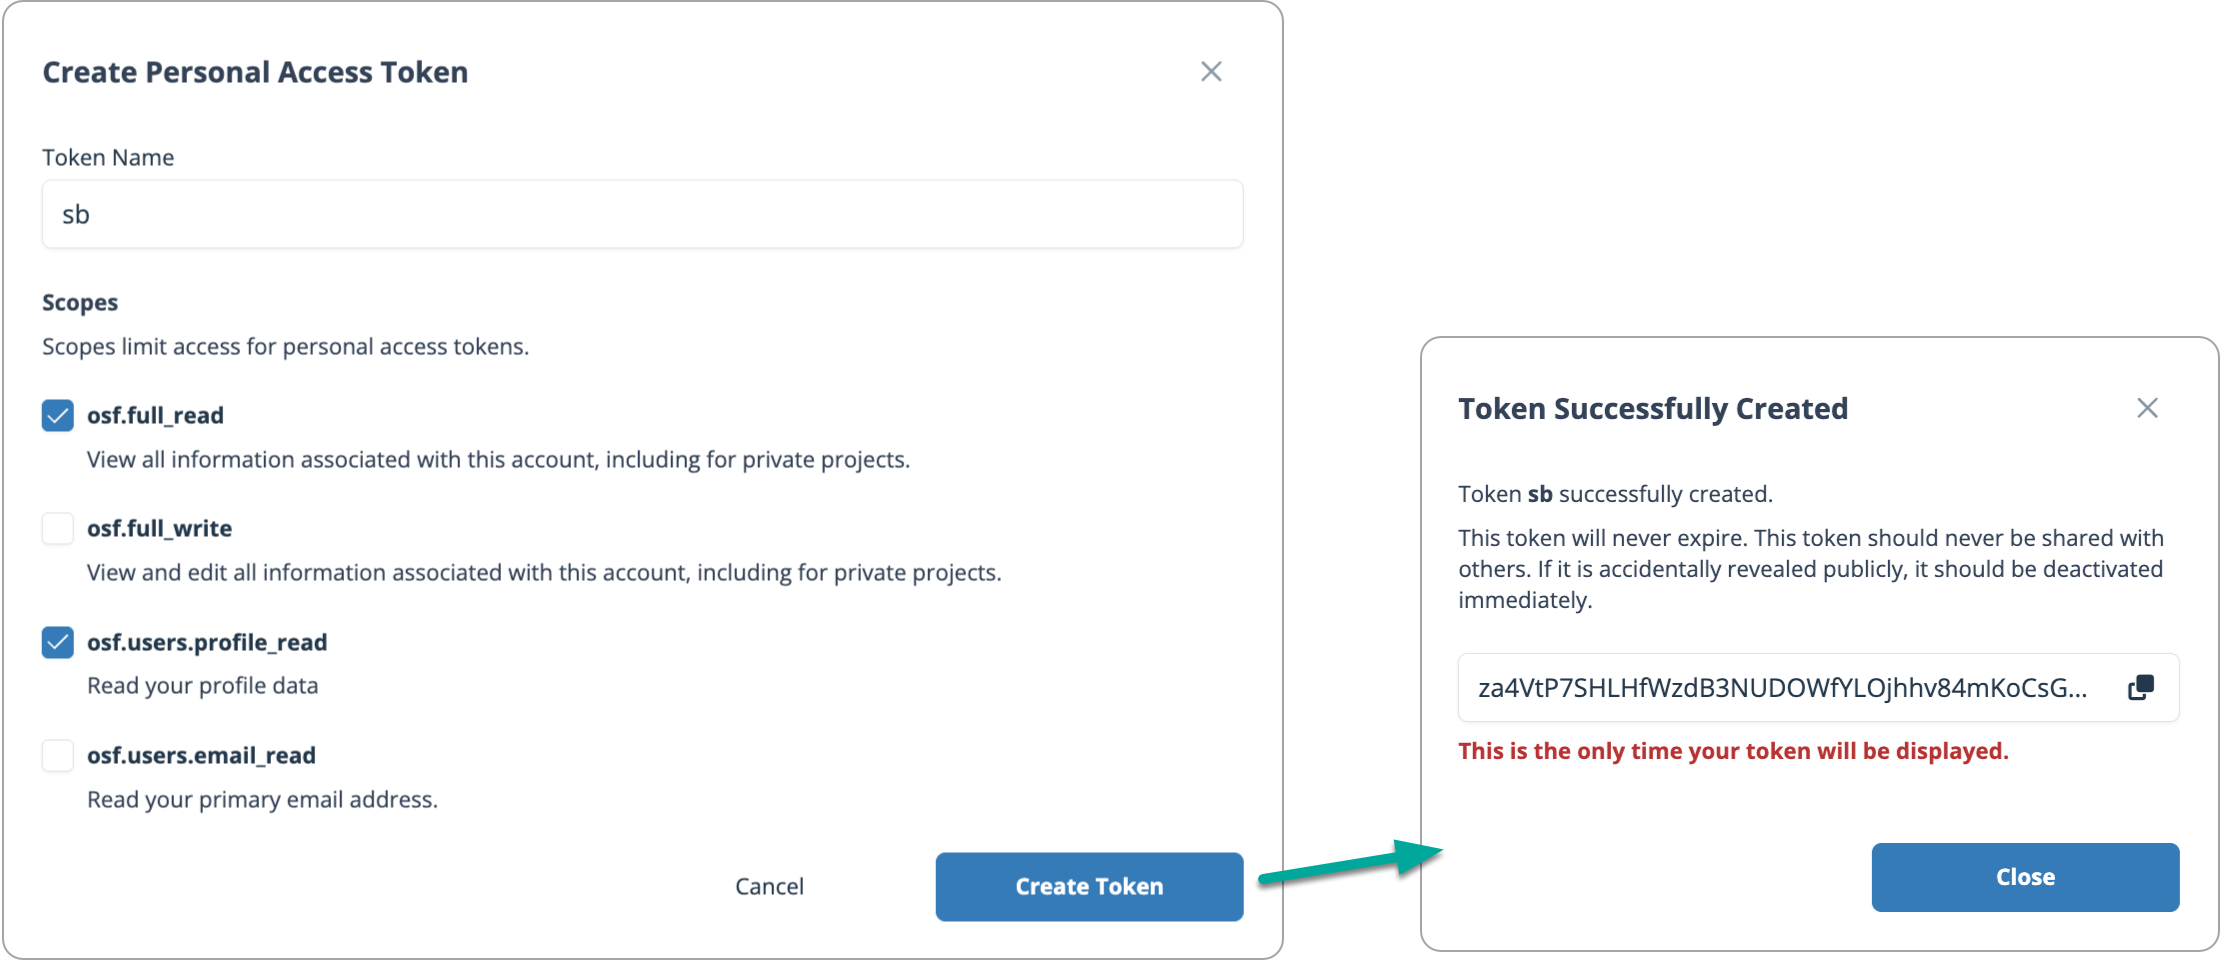Enable the osf.users.email_read scope

(57, 756)
